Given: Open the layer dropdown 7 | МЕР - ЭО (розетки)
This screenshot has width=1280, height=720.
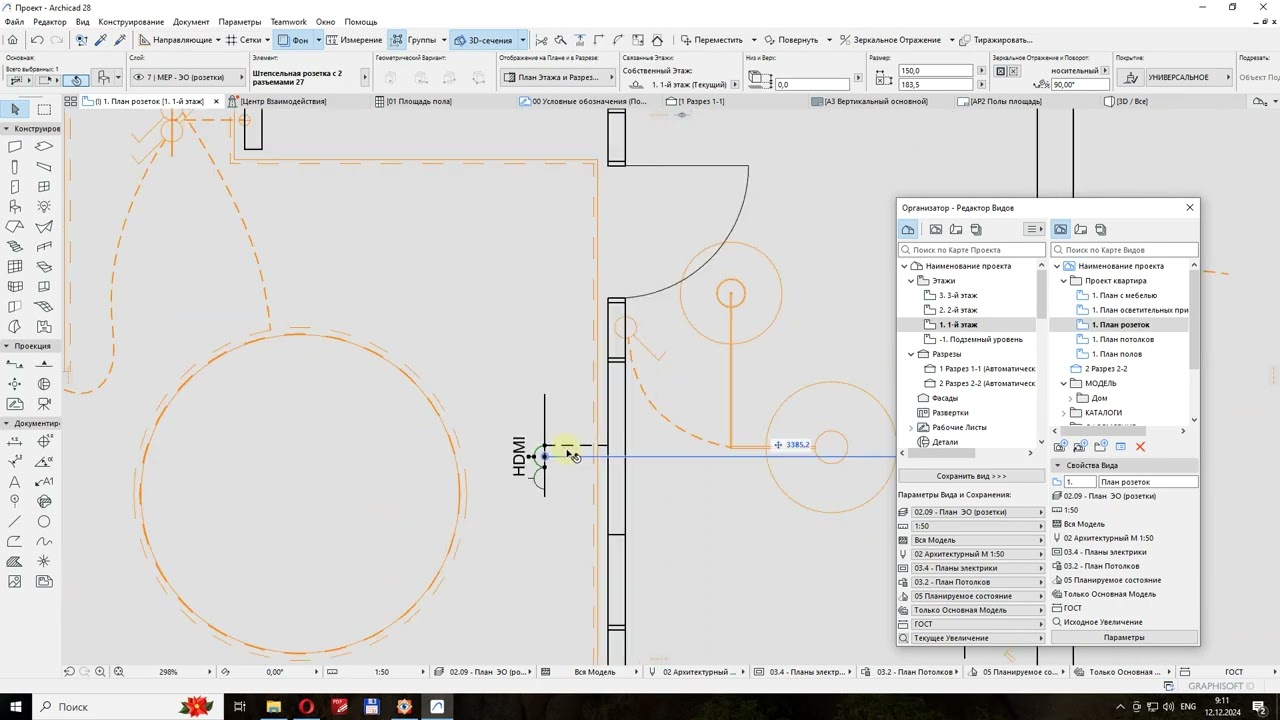Looking at the screenshot, I should tap(188, 77).
